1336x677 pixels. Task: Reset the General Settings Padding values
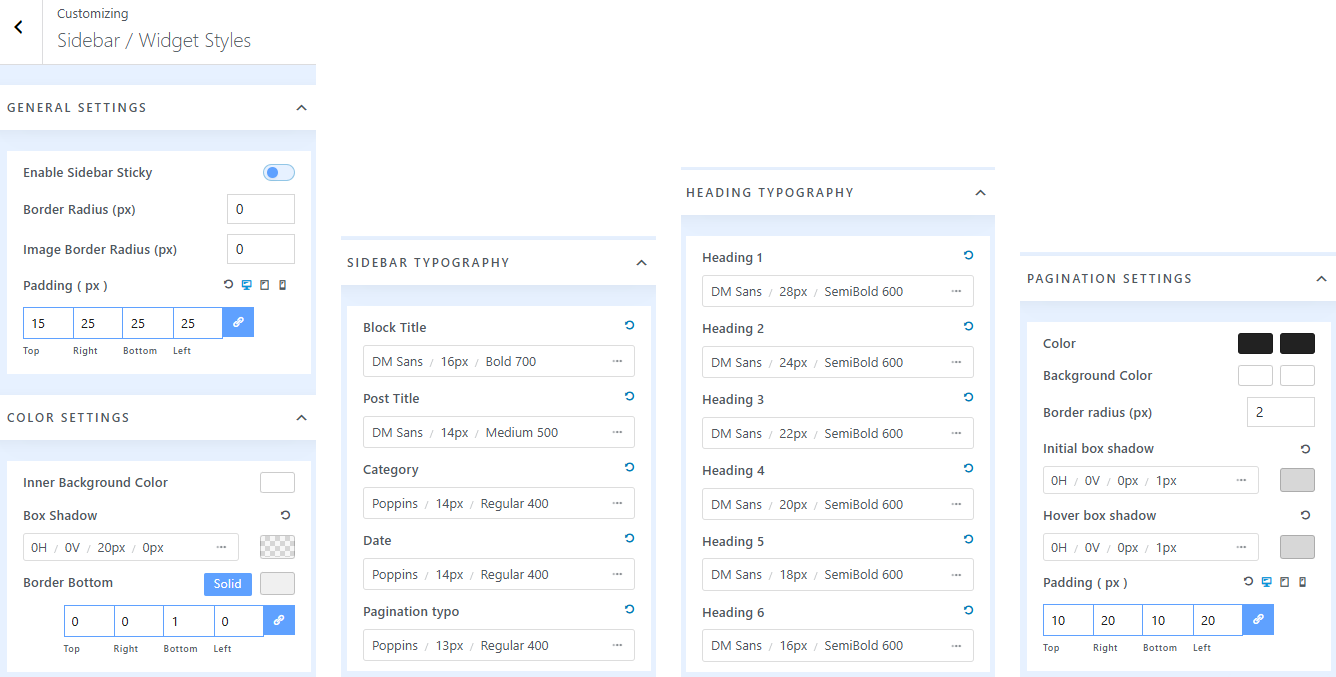point(228,285)
